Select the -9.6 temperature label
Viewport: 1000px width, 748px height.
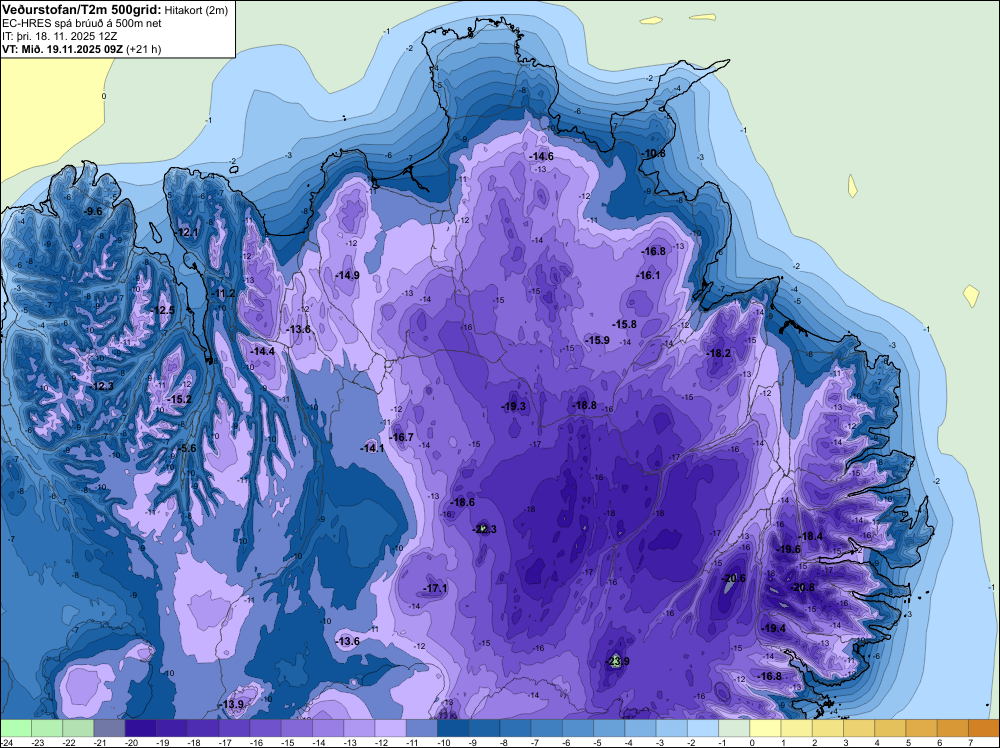[x=93, y=211]
